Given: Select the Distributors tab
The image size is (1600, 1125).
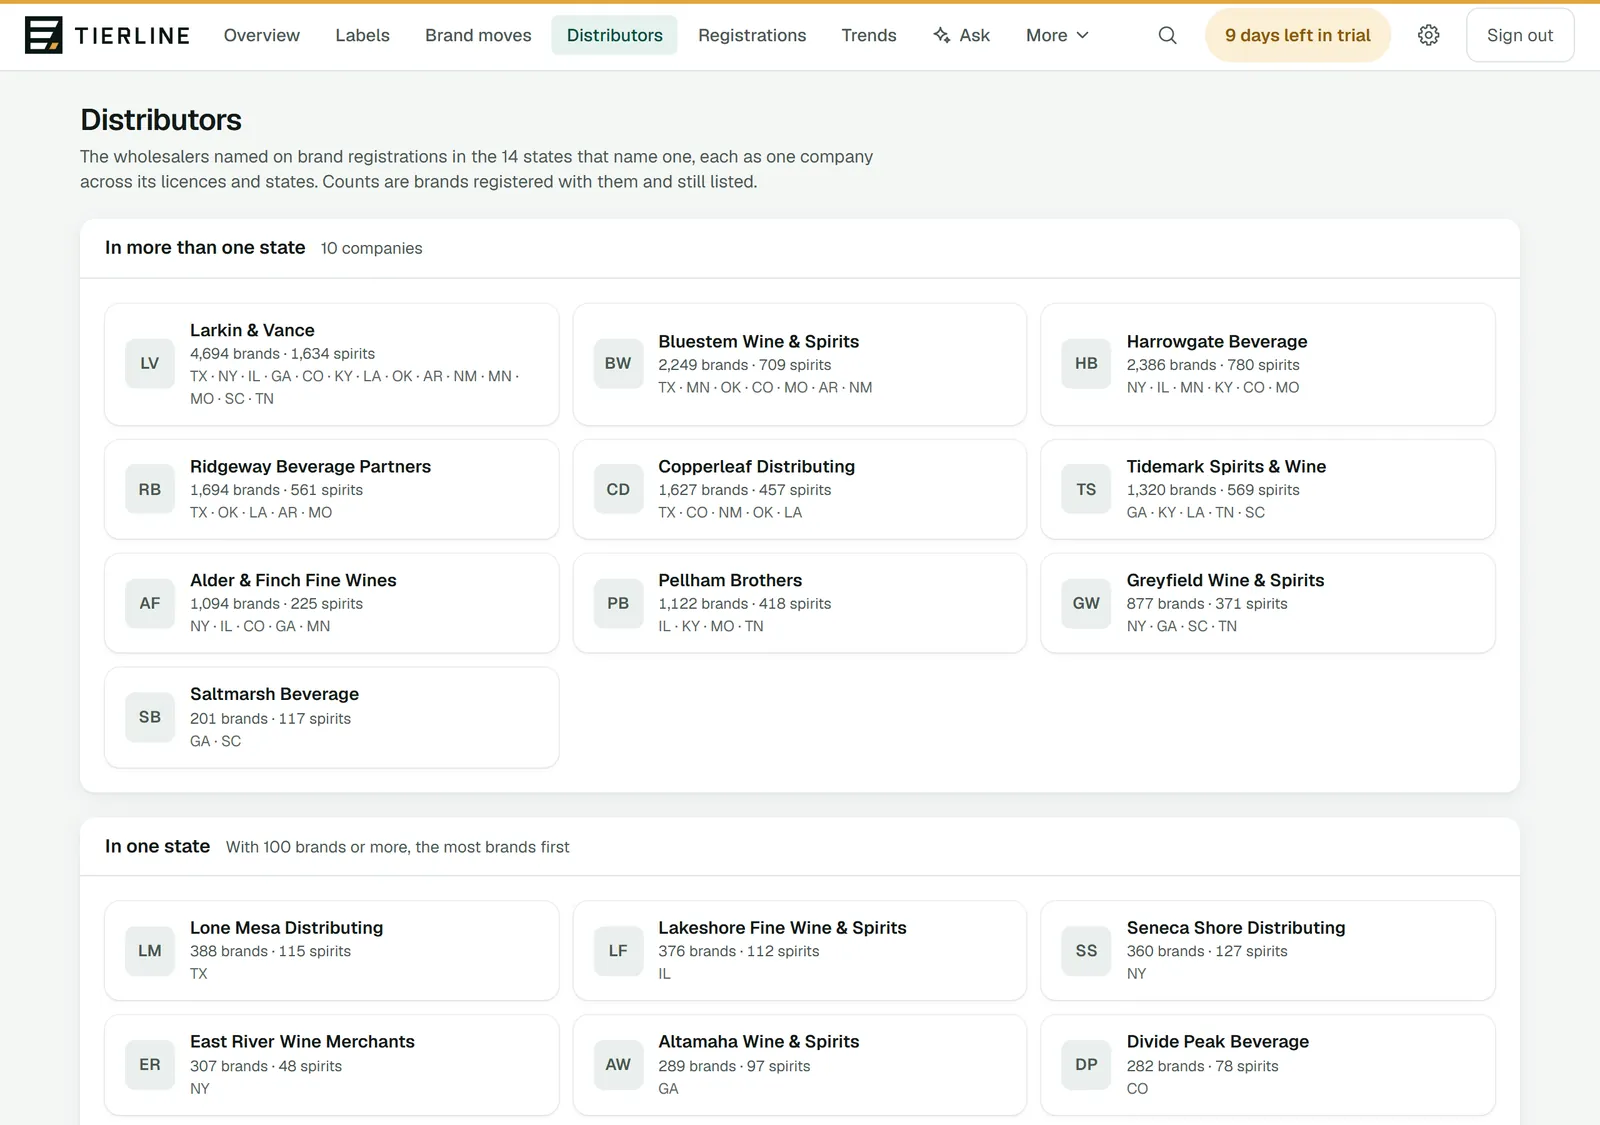Looking at the screenshot, I should (x=614, y=35).
